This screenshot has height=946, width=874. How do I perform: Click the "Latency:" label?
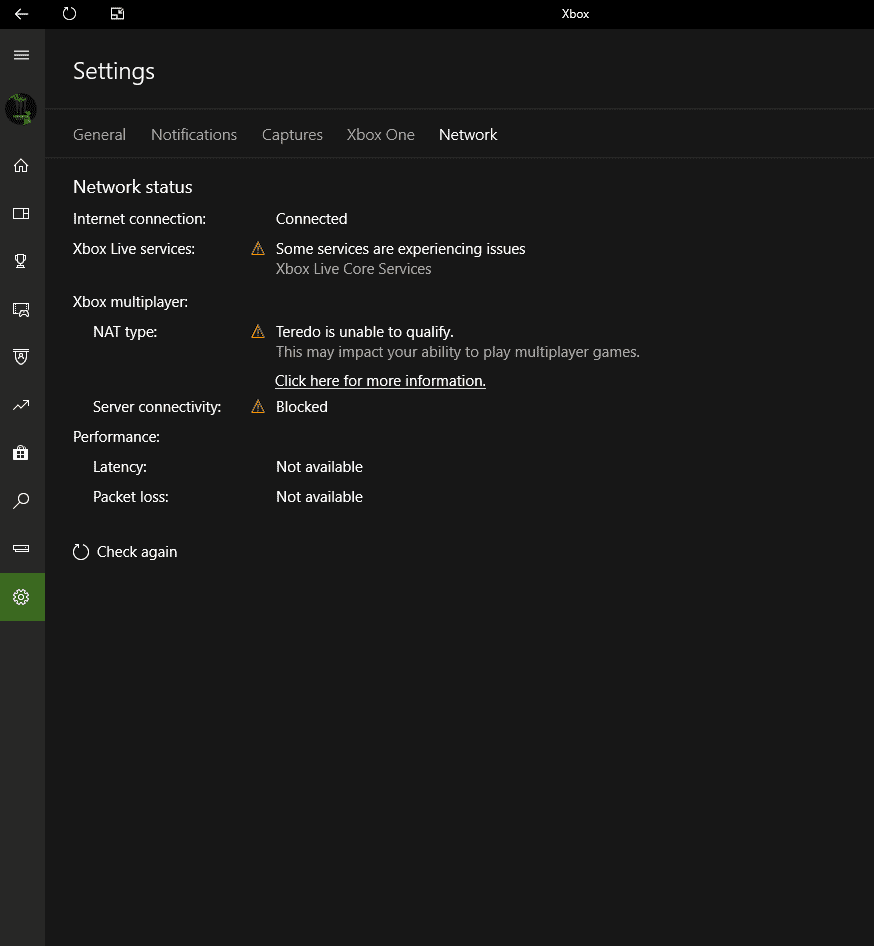tap(119, 467)
